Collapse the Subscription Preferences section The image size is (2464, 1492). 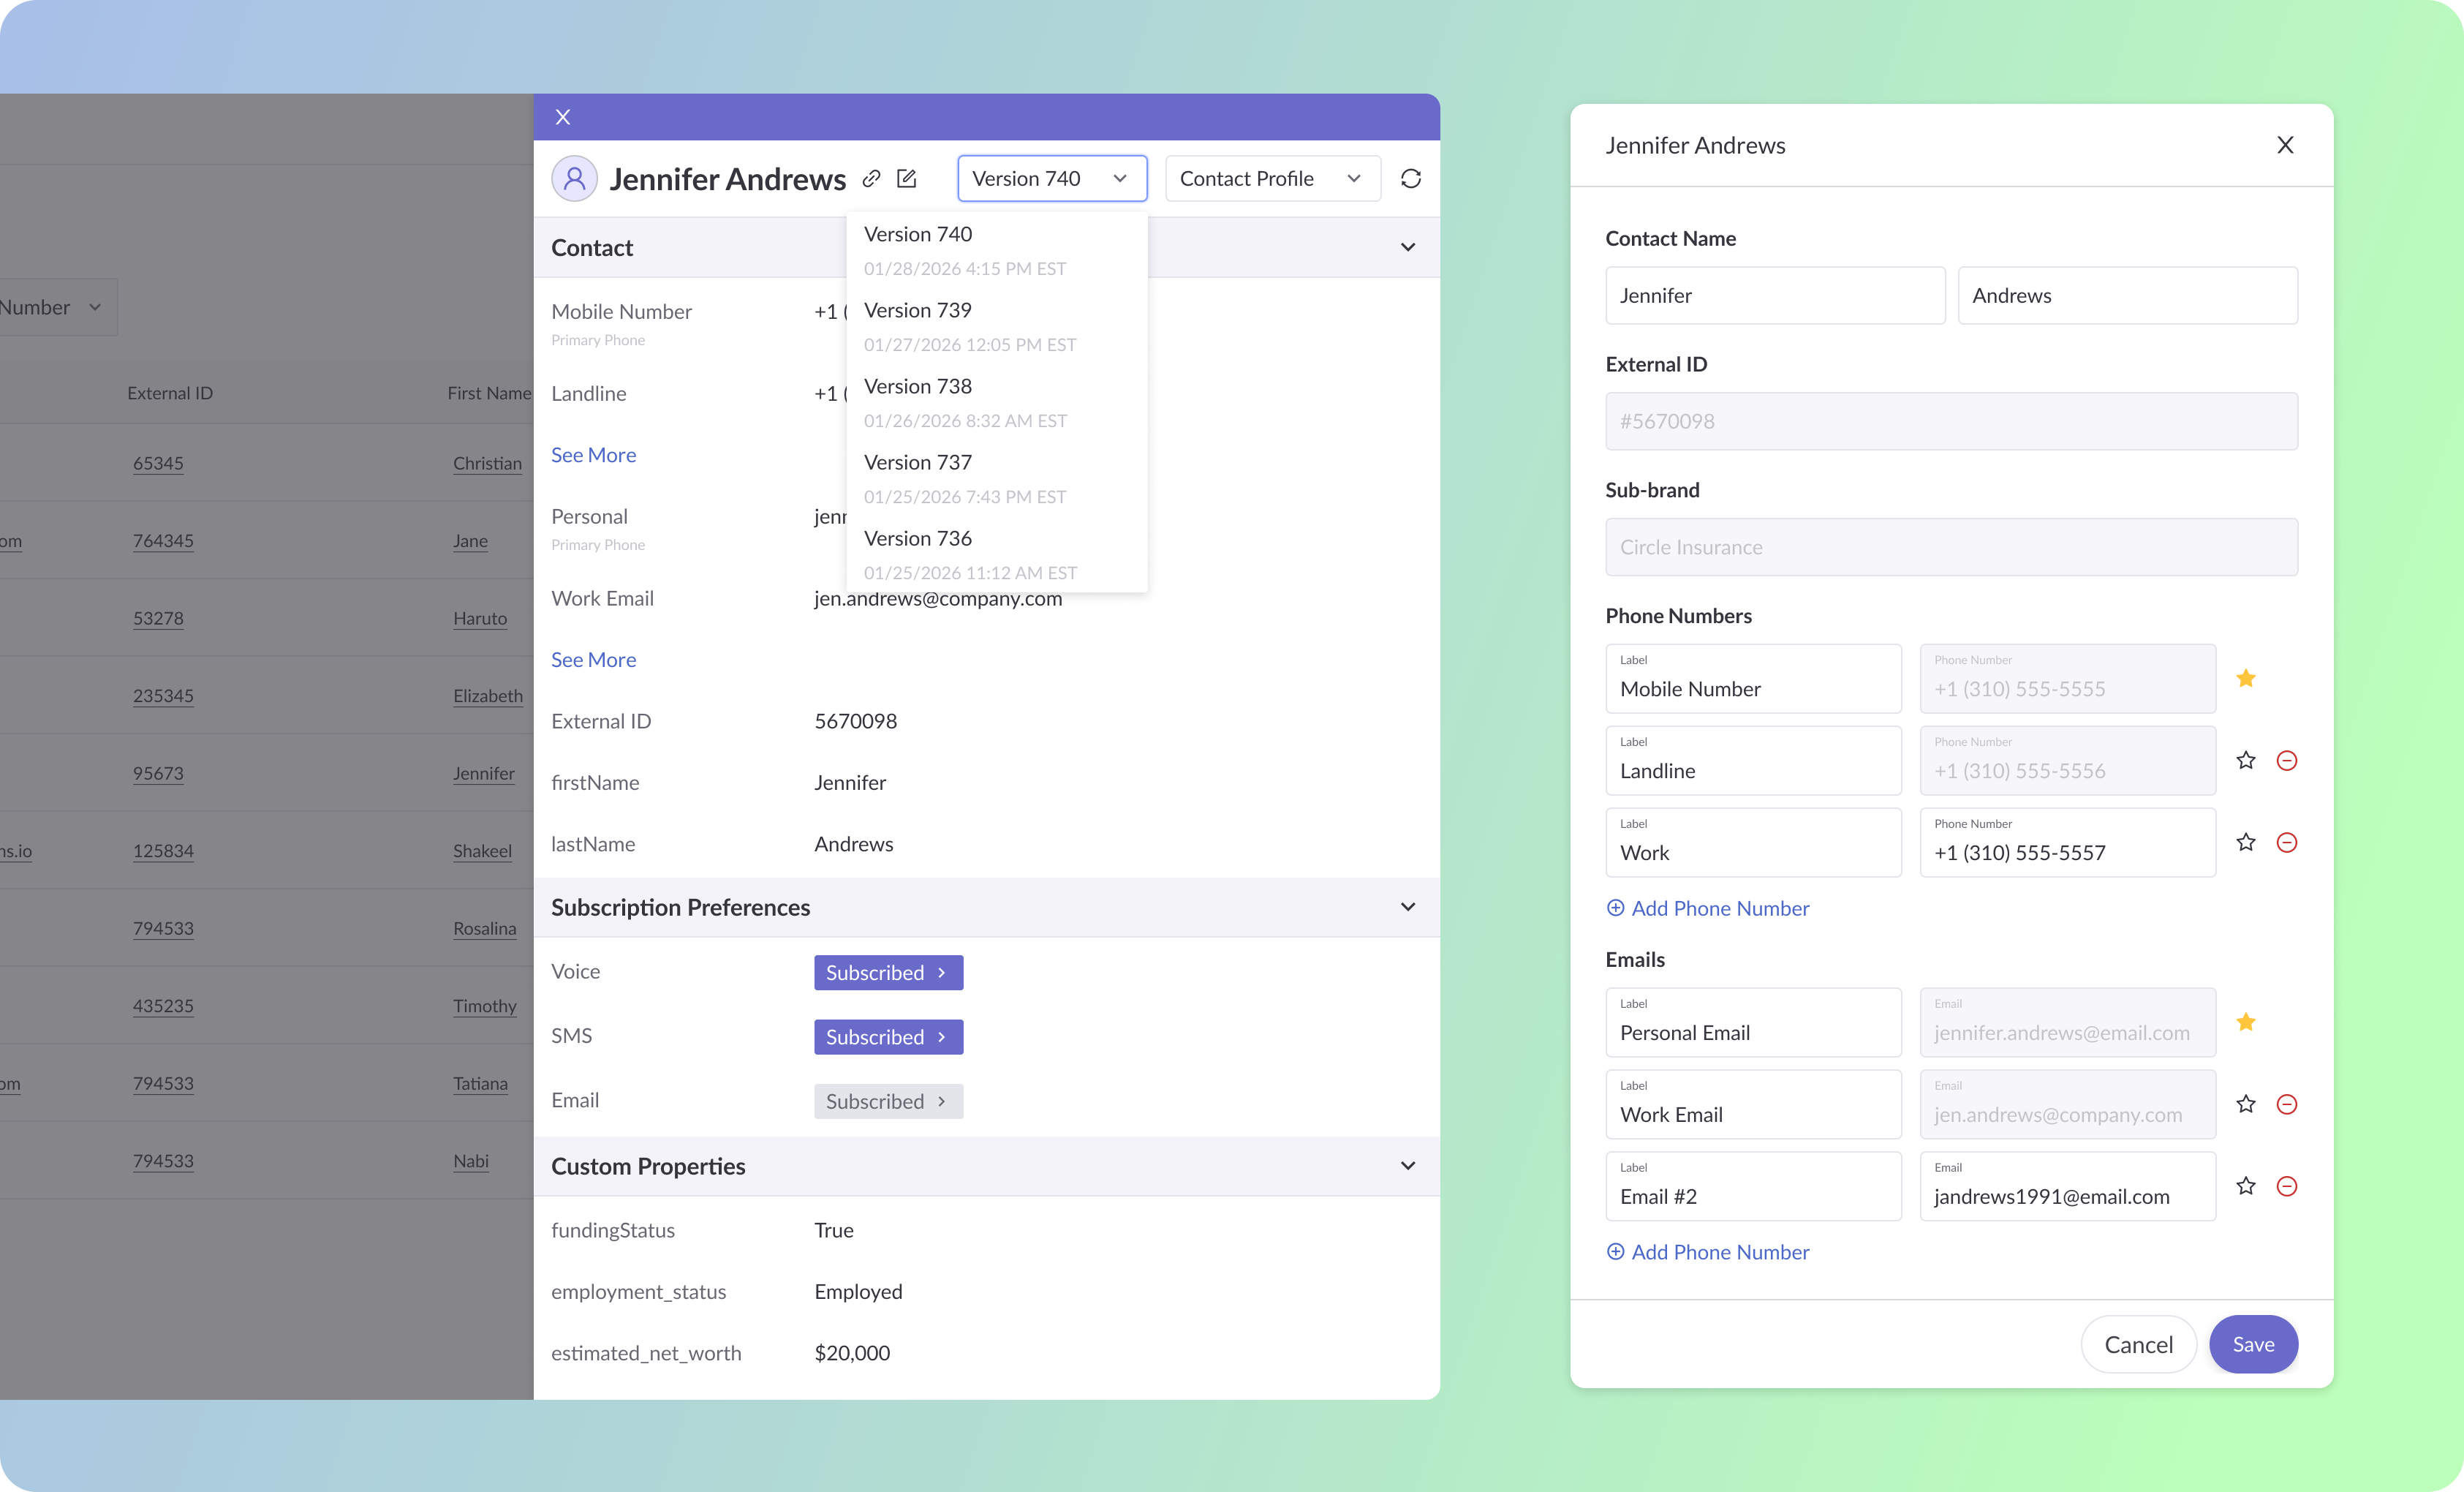(1407, 907)
